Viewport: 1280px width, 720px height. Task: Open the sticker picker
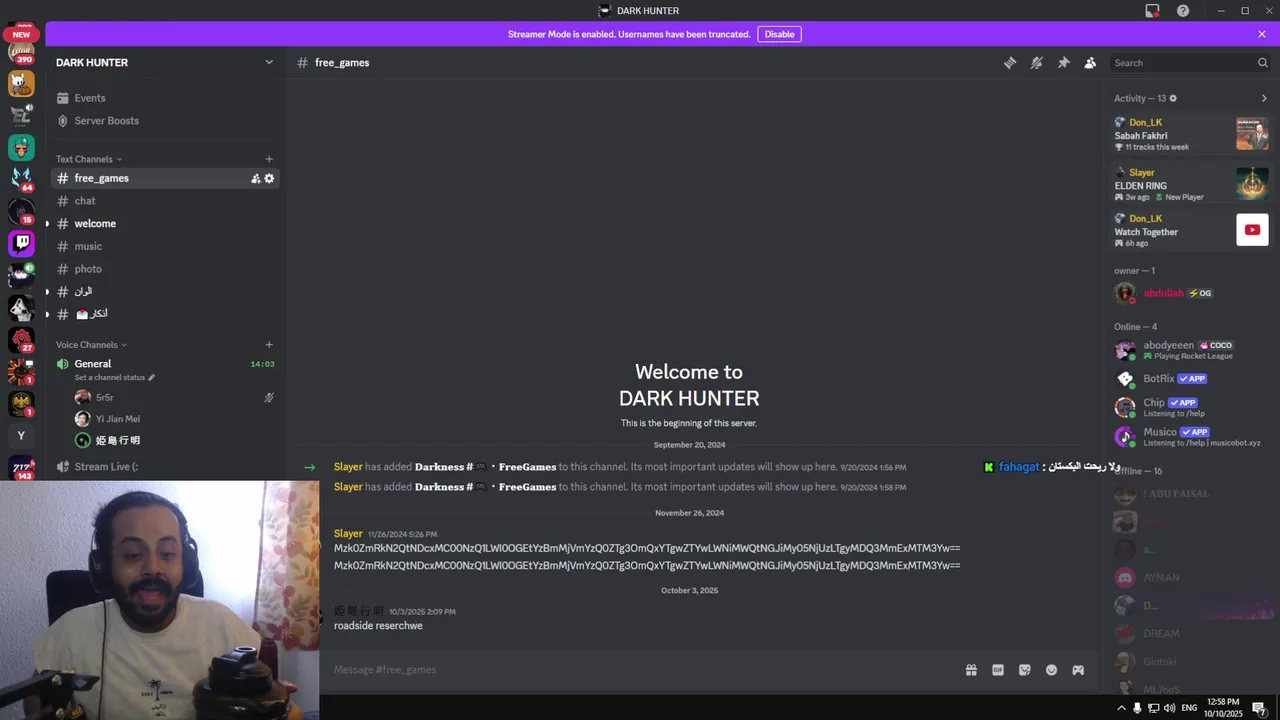tap(1025, 670)
